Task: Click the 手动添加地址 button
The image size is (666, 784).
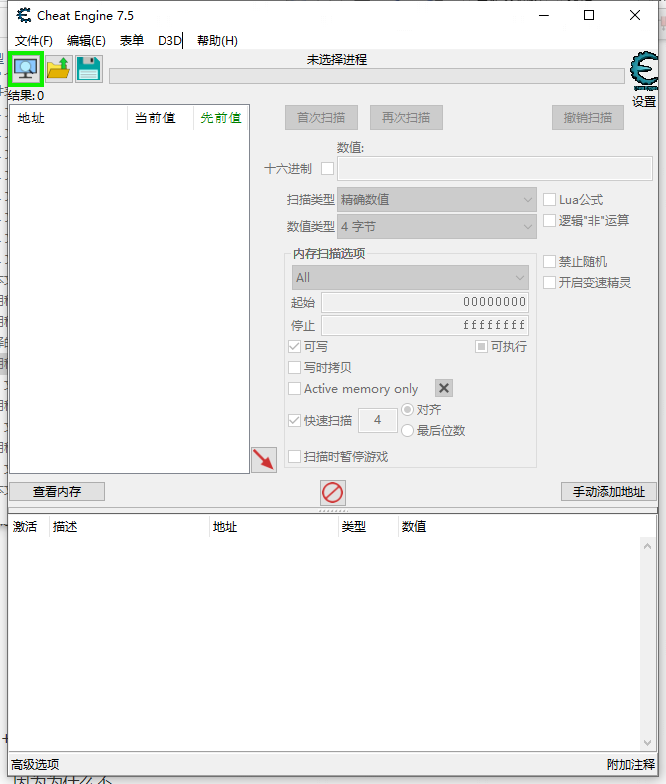Action: pyautogui.click(x=608, y=492)
